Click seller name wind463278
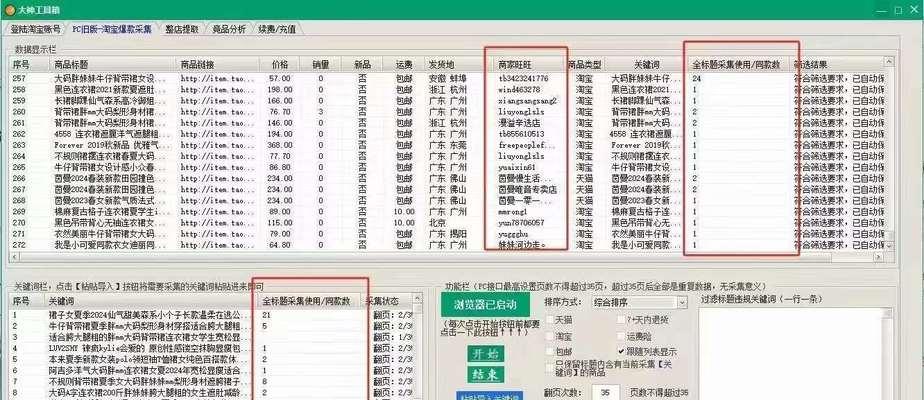The width and height of the screenshot is (924, 400). (519, 89)
